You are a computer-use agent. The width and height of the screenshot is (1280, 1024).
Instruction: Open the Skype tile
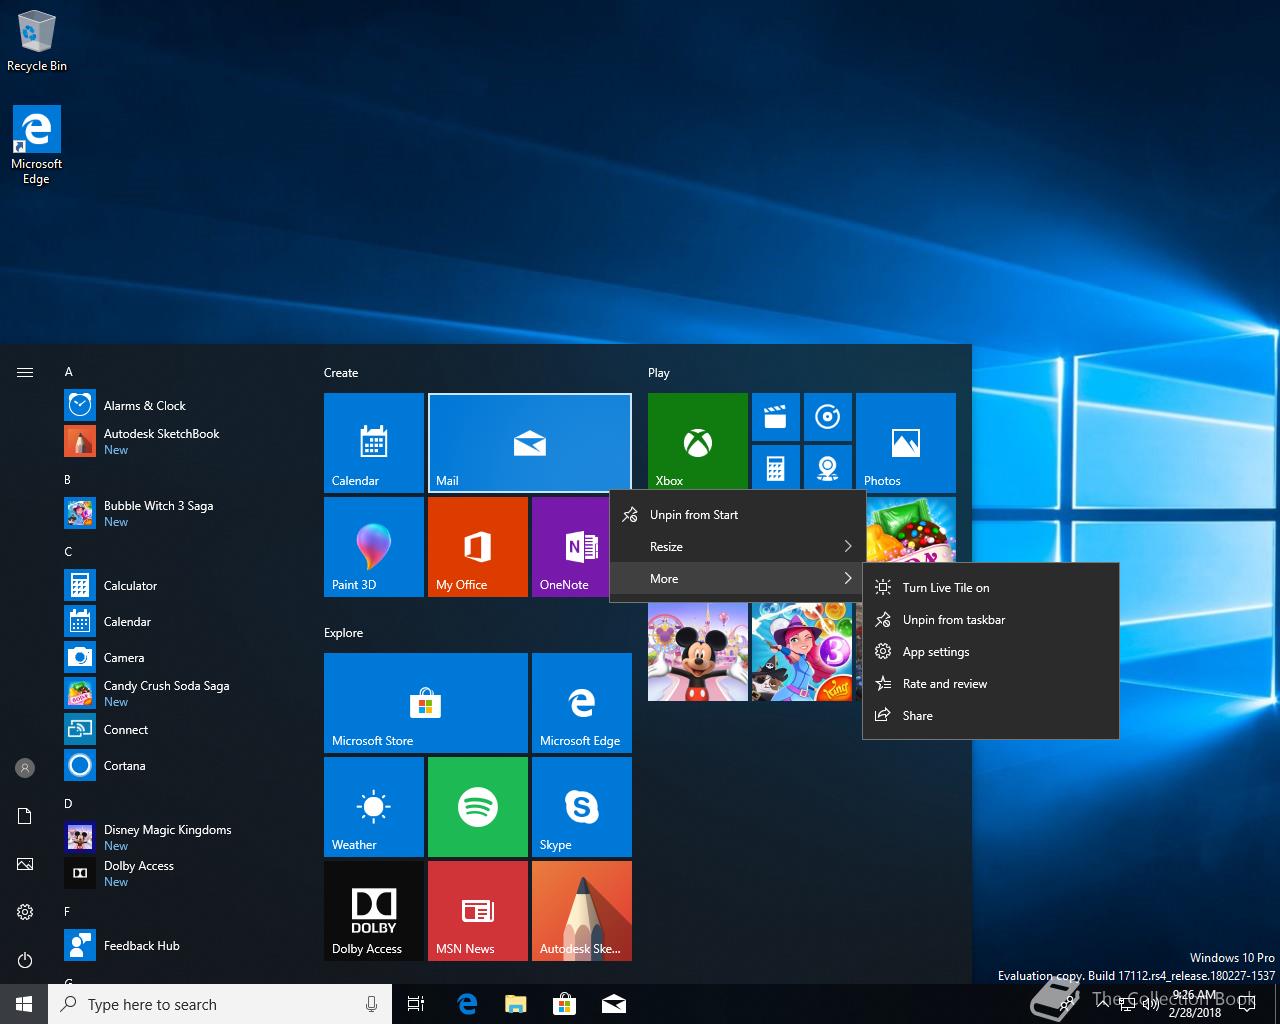click(582, 807)
